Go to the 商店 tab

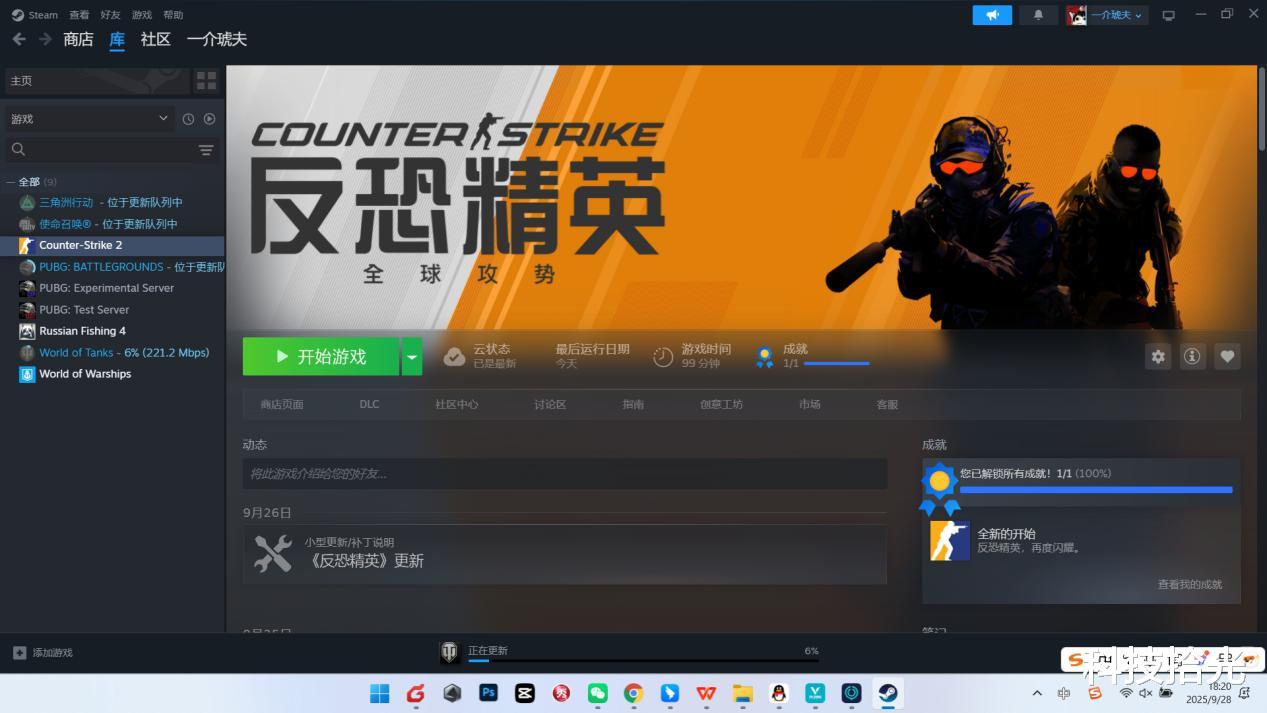coord(78,39)
